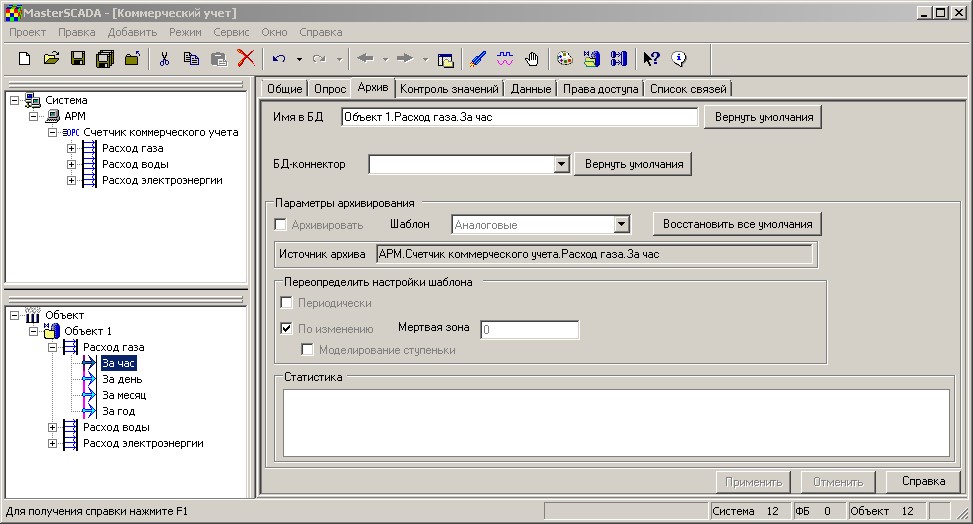
Task: Click the blue pen startup mode icon
Action: [477, 59]
